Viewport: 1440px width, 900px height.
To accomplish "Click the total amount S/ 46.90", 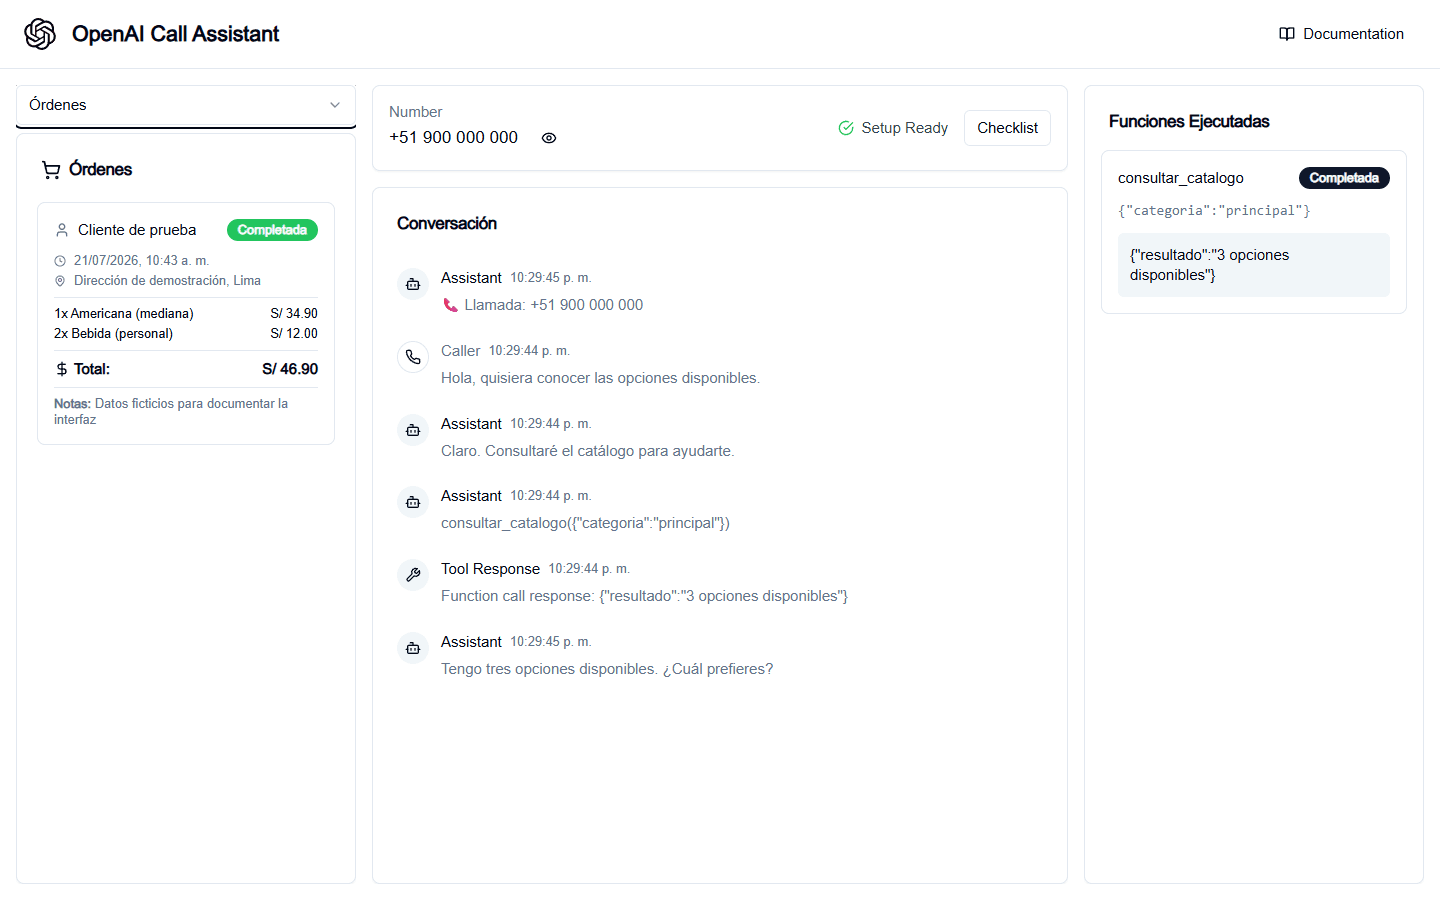I will coord(290,369).
